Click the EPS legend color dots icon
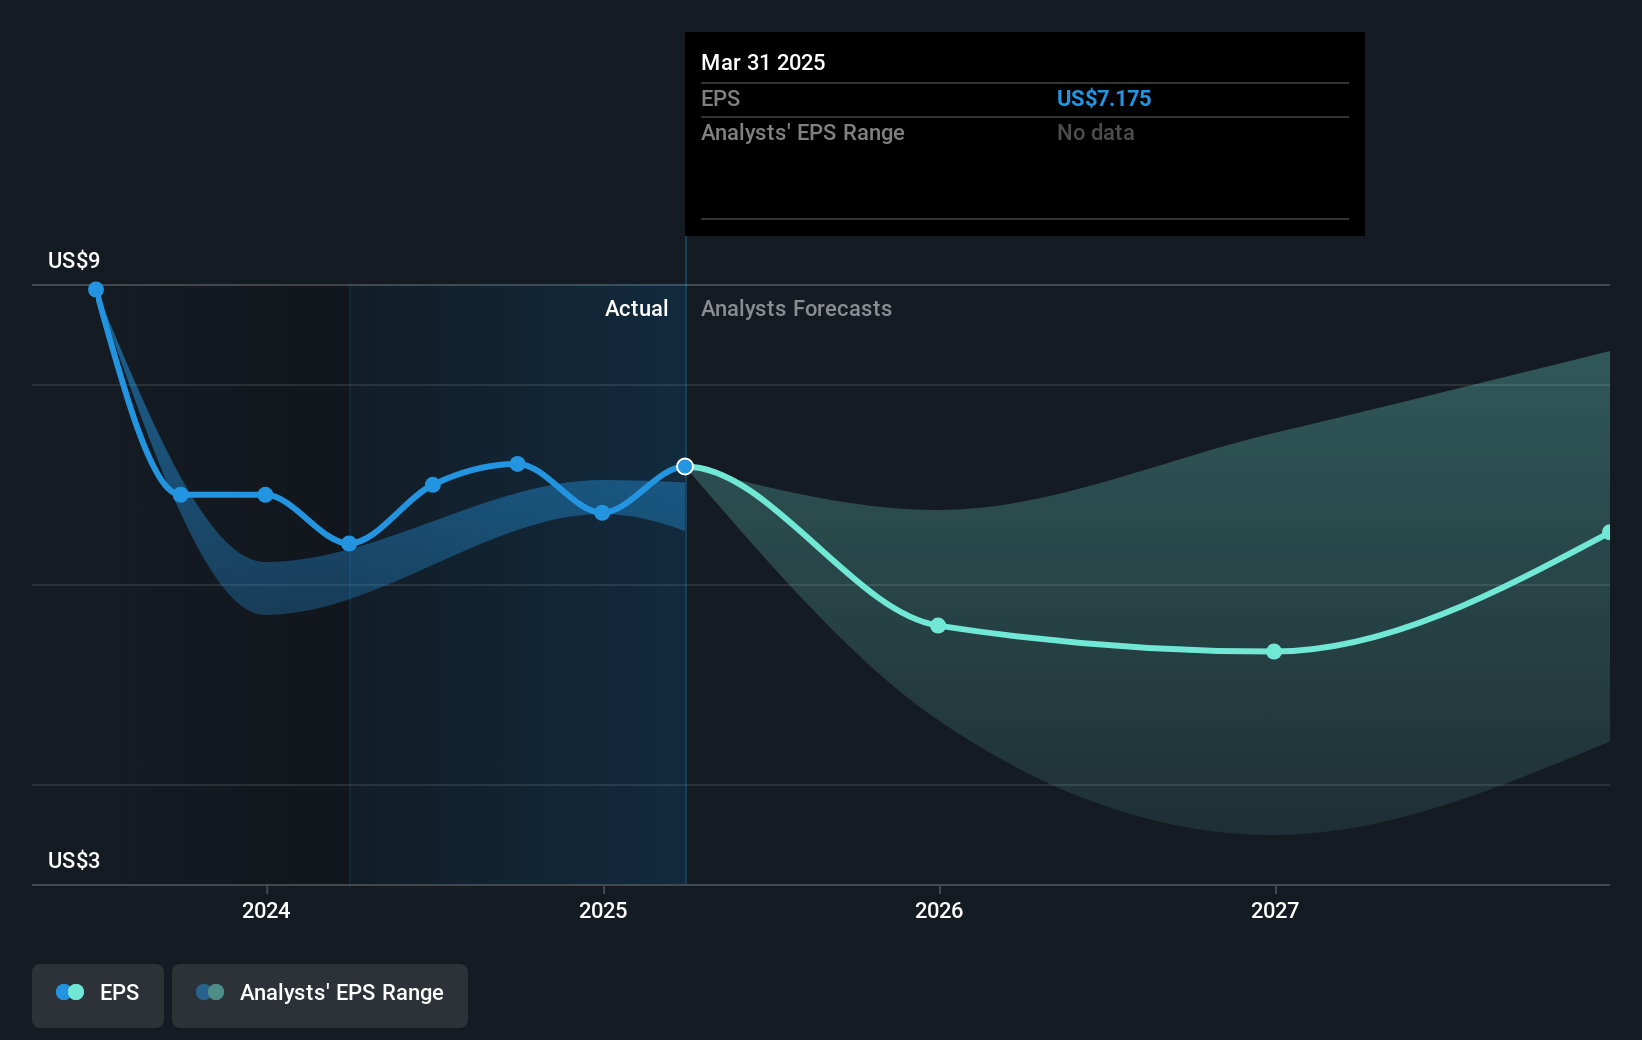 [x=70, y=992]
